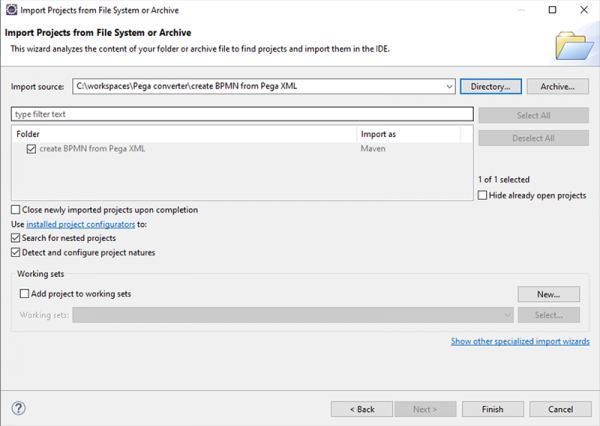The height and width of the screenshot is (426, 600).
Task: Check Add project to working sets
Action: coord(25,294)
